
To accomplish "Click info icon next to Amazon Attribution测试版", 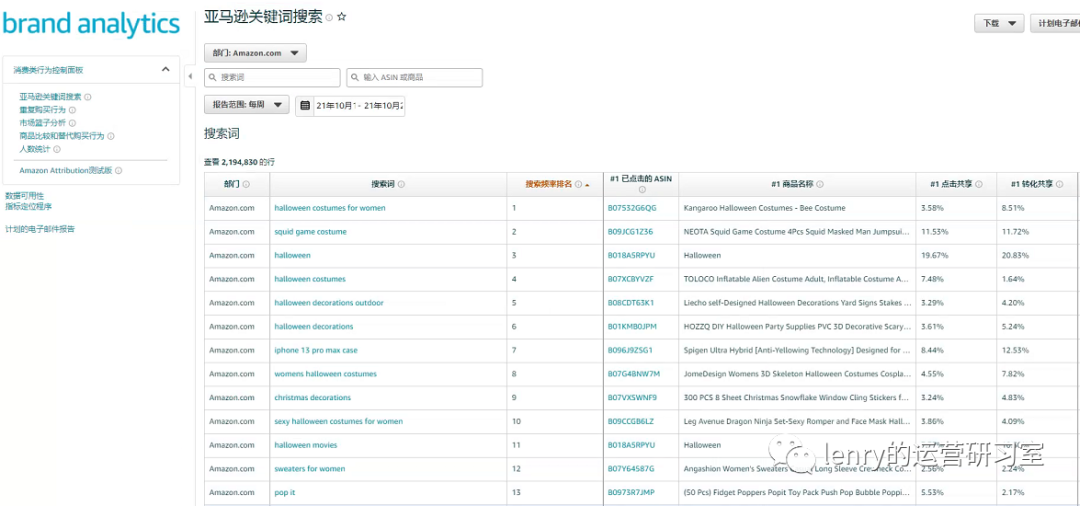I will point(118,171).
